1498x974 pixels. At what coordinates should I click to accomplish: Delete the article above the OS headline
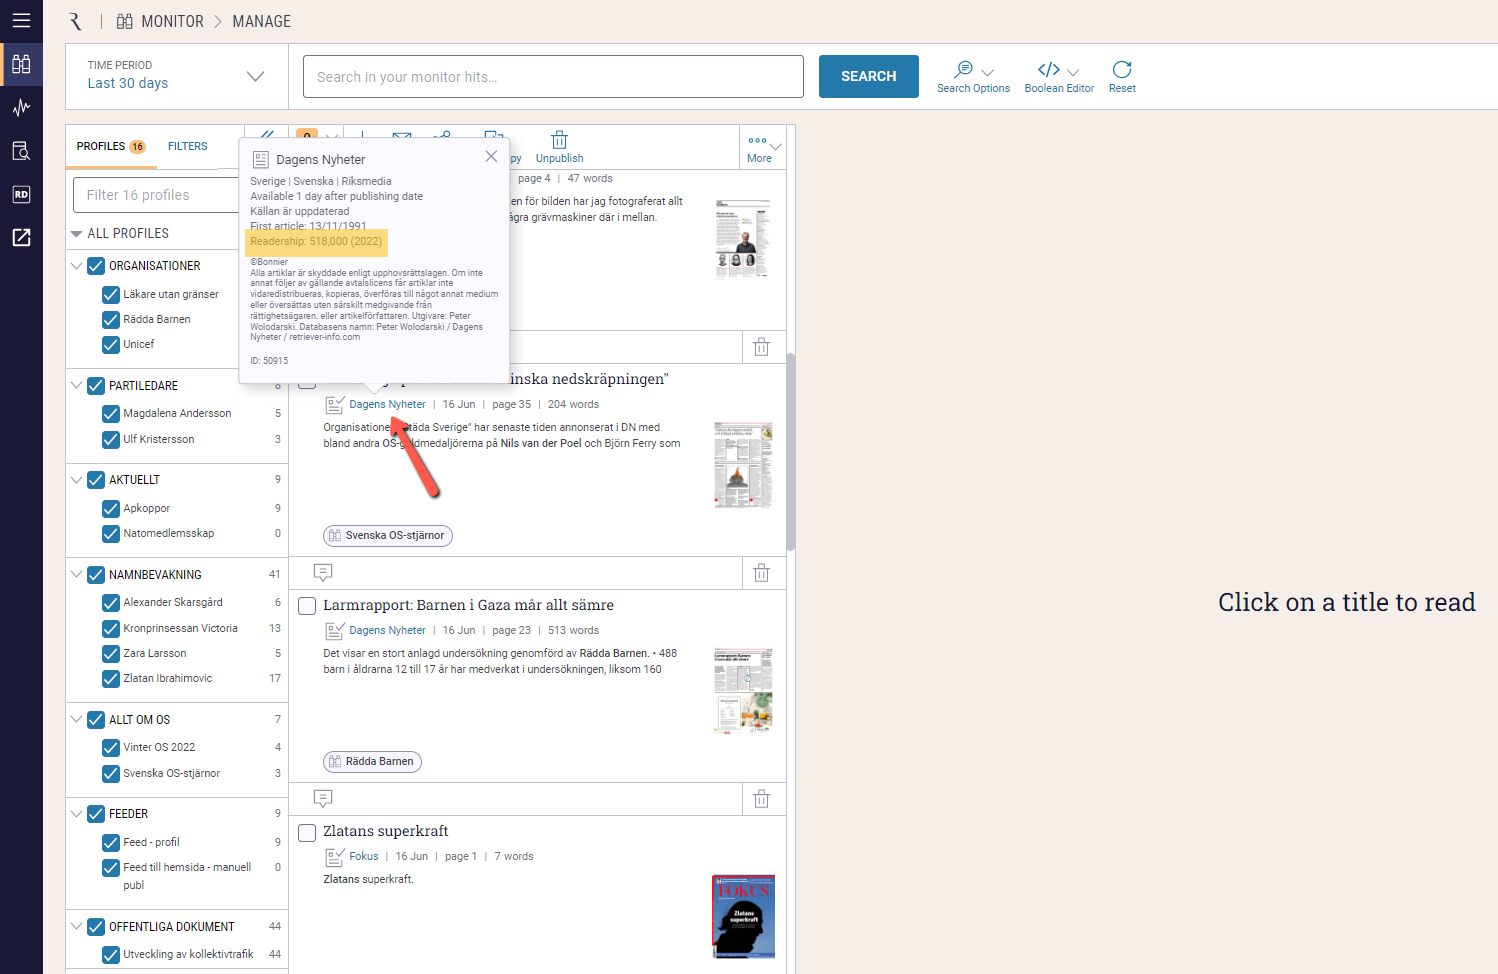point(761,347)
